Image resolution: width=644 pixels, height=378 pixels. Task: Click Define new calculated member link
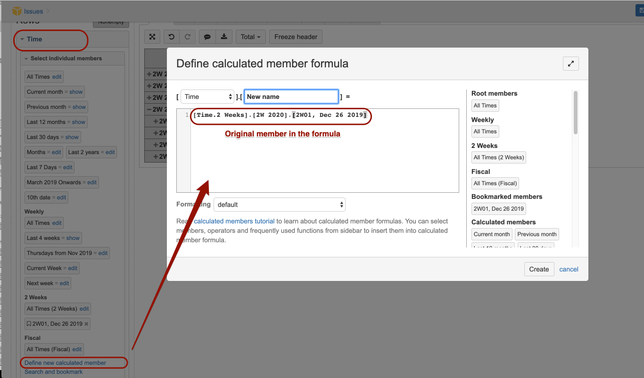(x=65, y=363)
